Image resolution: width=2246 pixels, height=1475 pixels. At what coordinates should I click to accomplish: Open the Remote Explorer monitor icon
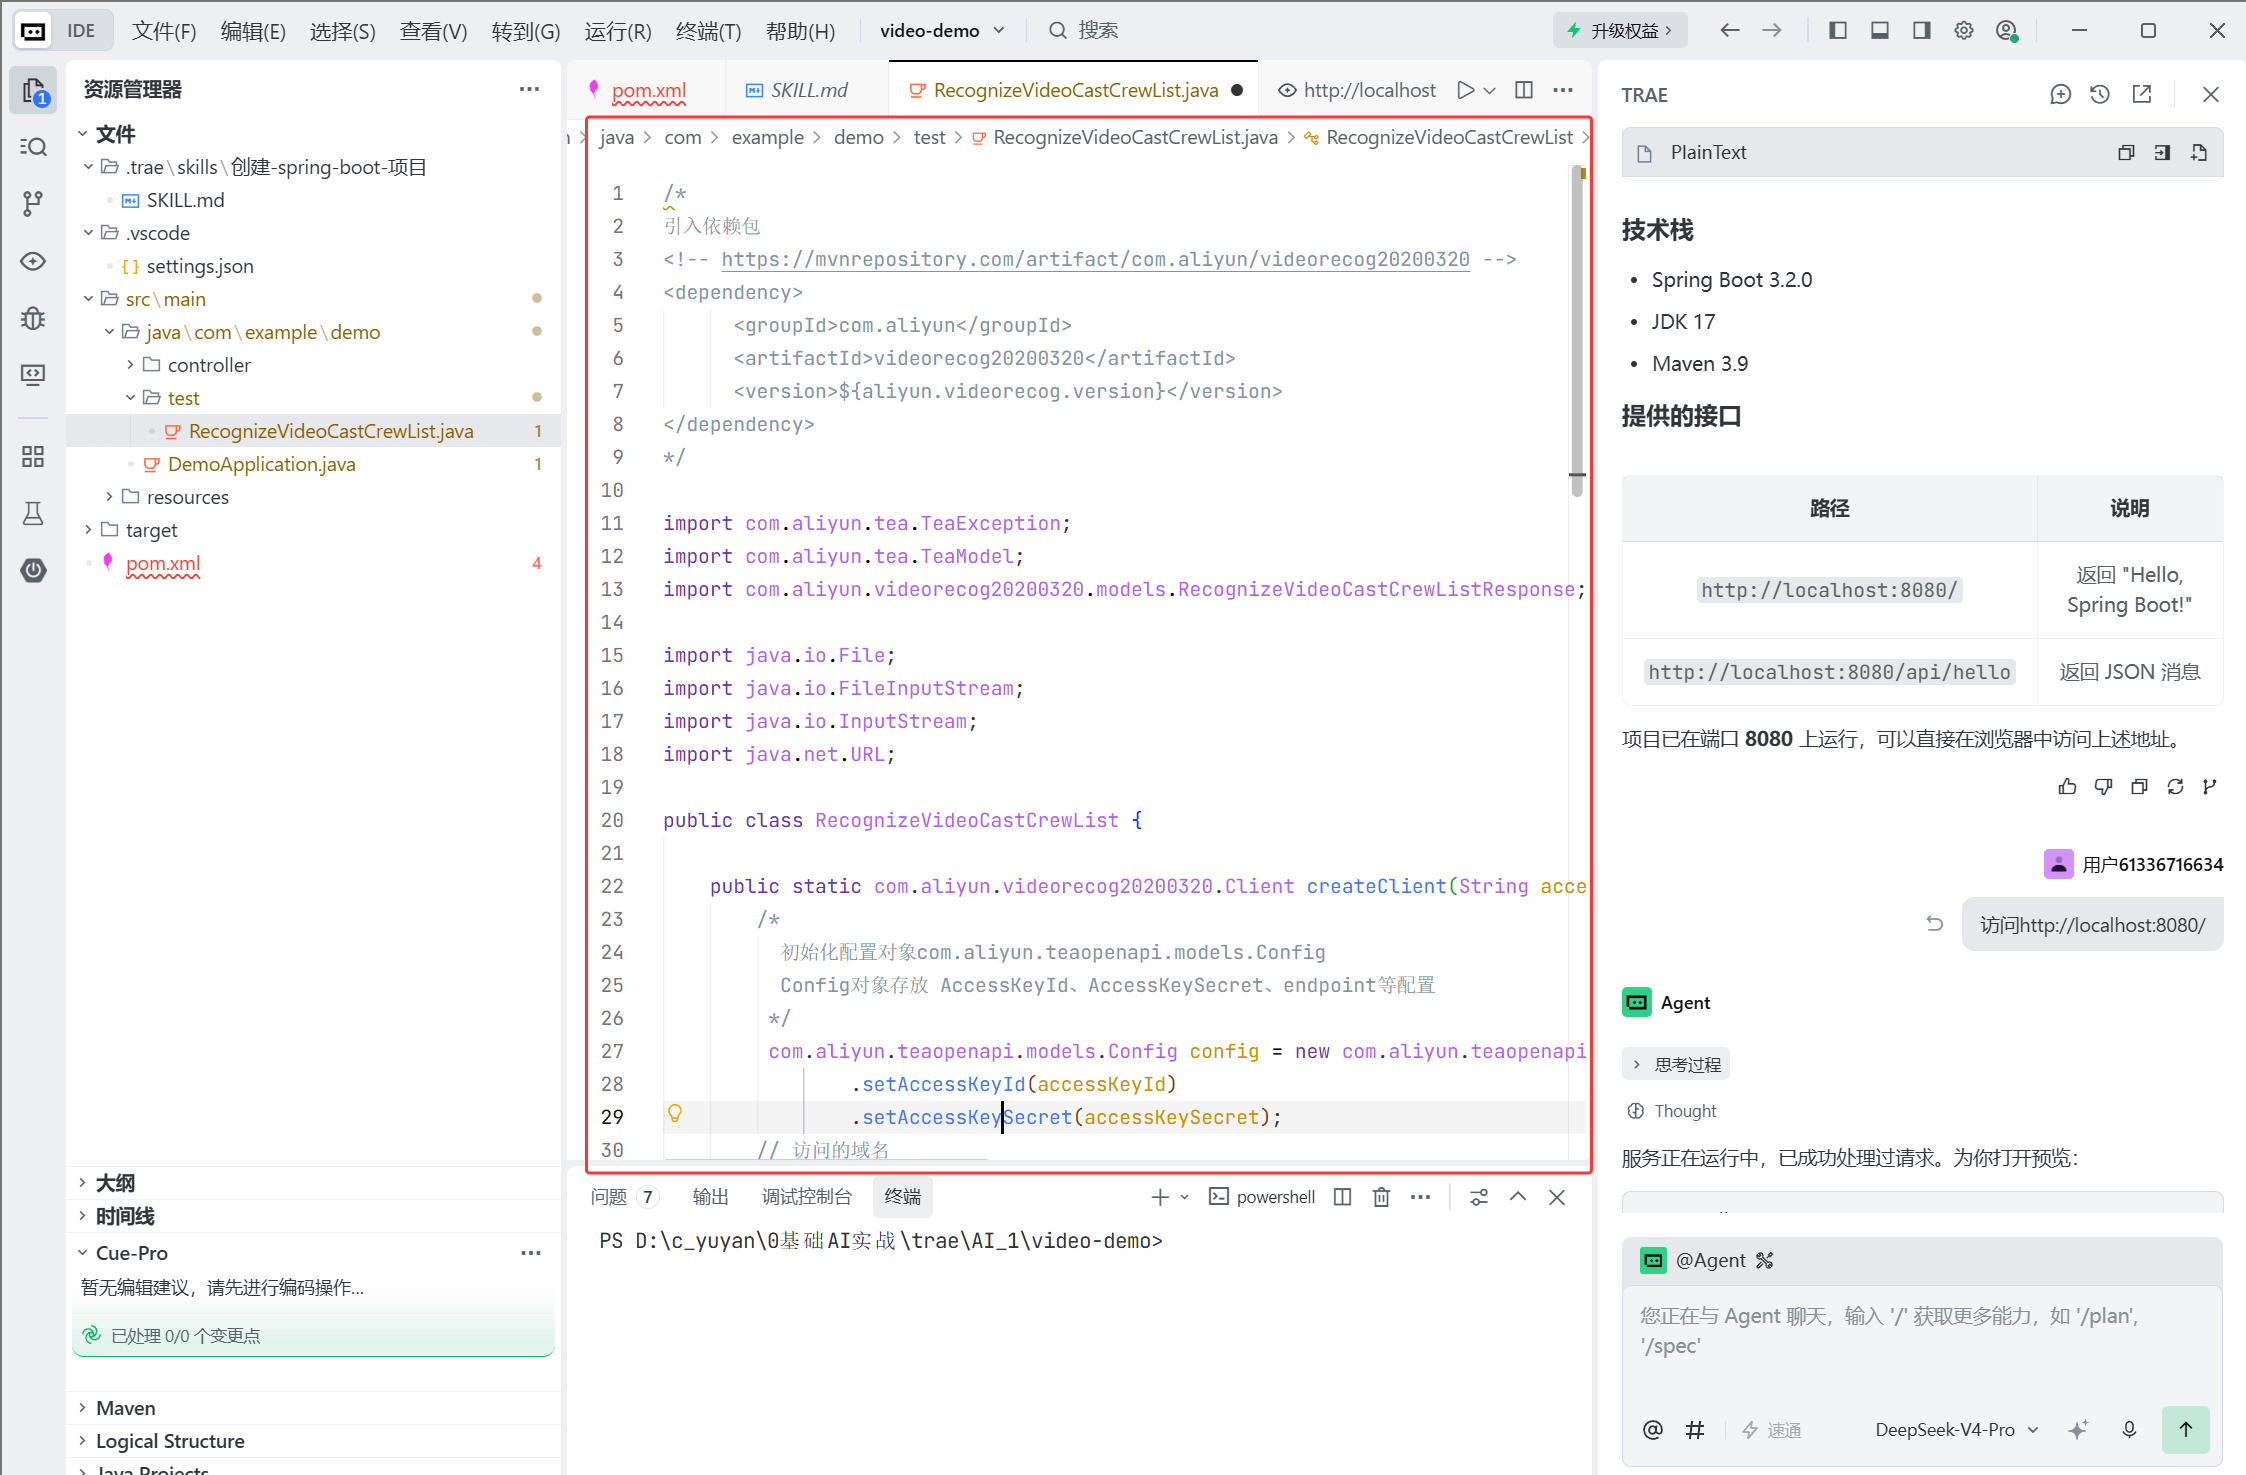[34, 375]
